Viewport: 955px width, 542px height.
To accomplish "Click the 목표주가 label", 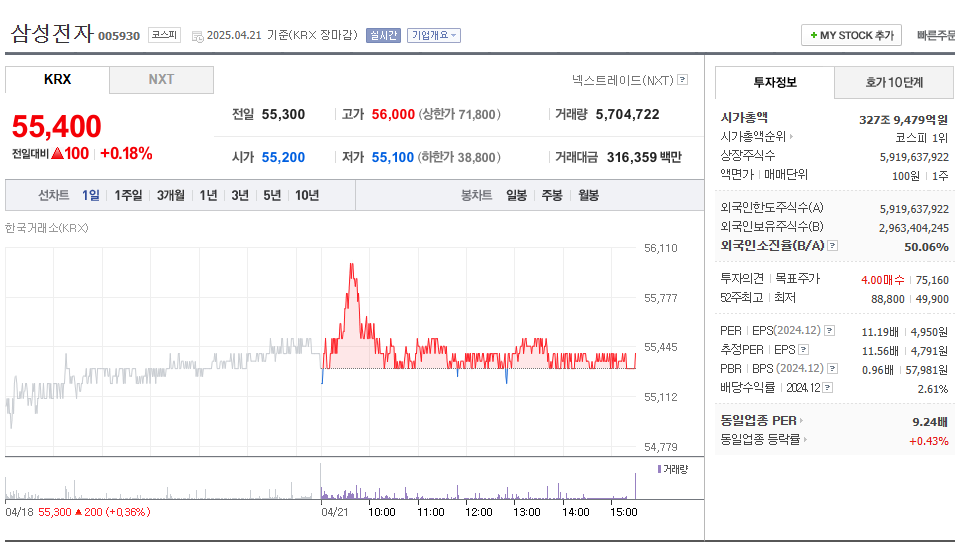I will (x=797, y=278).
